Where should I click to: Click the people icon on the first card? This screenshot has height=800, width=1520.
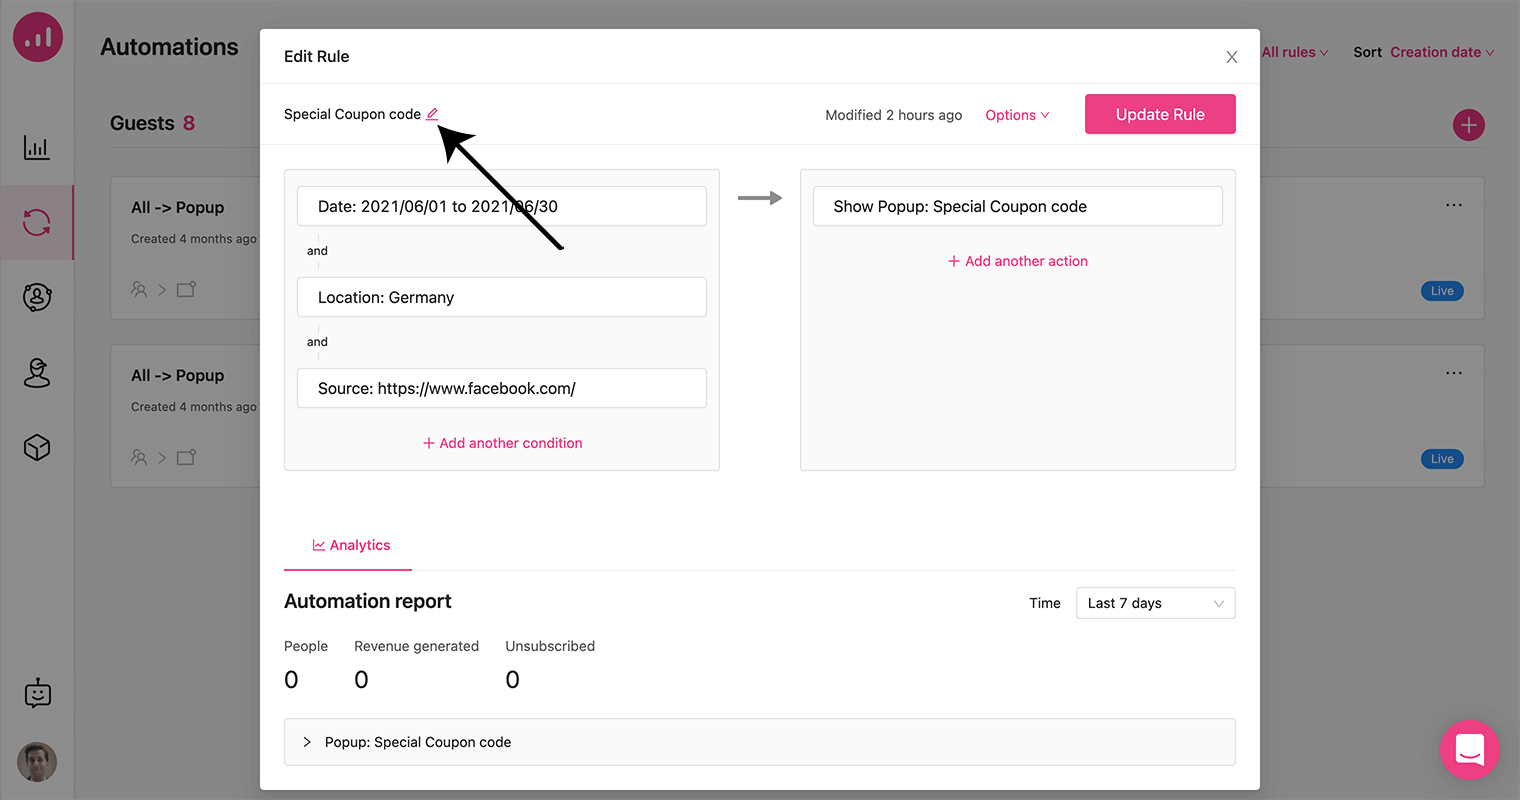pos(139,289)
